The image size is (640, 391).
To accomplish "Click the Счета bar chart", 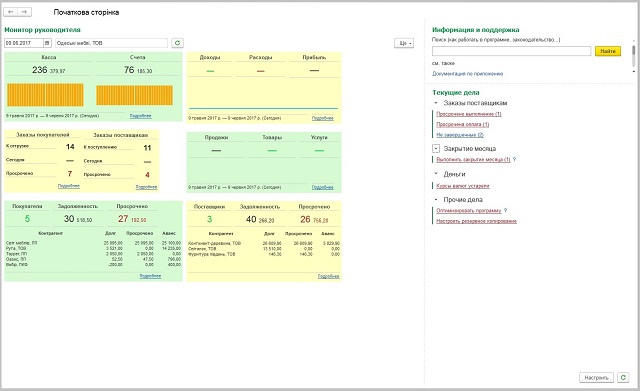I will 134,96.
